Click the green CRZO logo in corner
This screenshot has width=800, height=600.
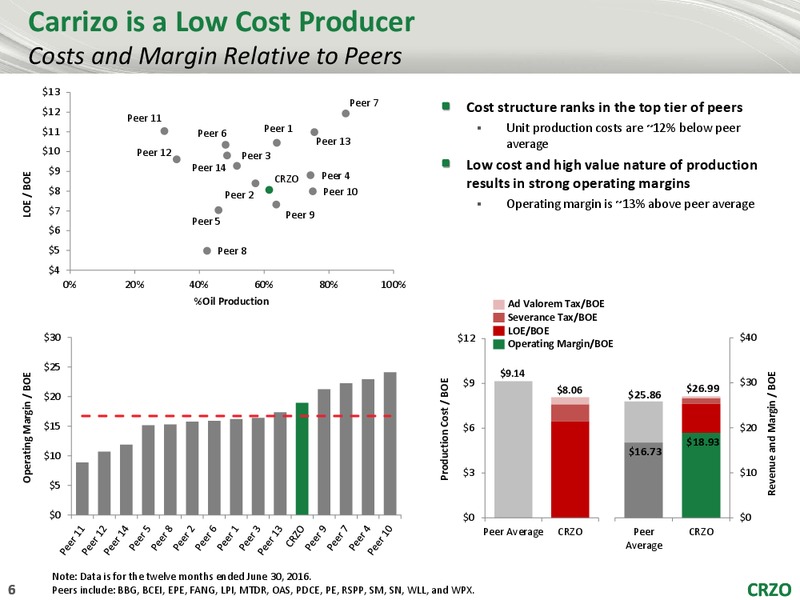[x=769, y=589]
